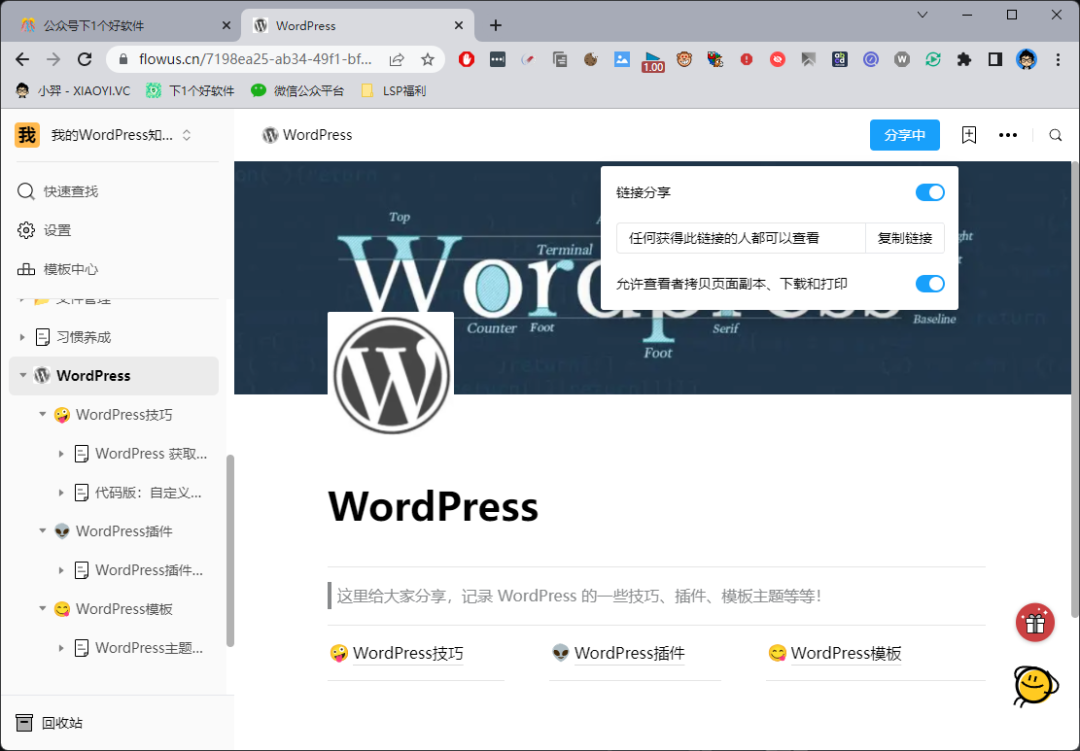
Task: Click the blue 分享中 share button
Action: (x=904, y=135)
